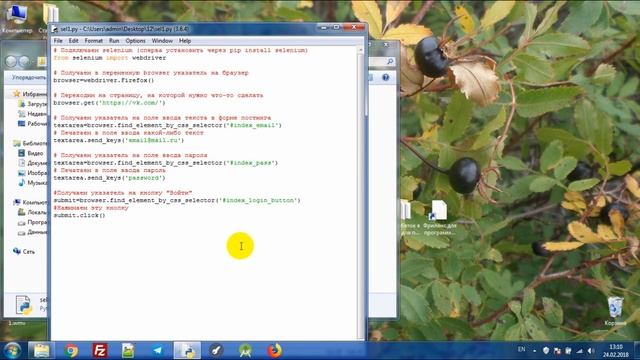The image size is (640, 360).
Task: Click the Forward button in Explorer window
Action: tap(24, 61)
